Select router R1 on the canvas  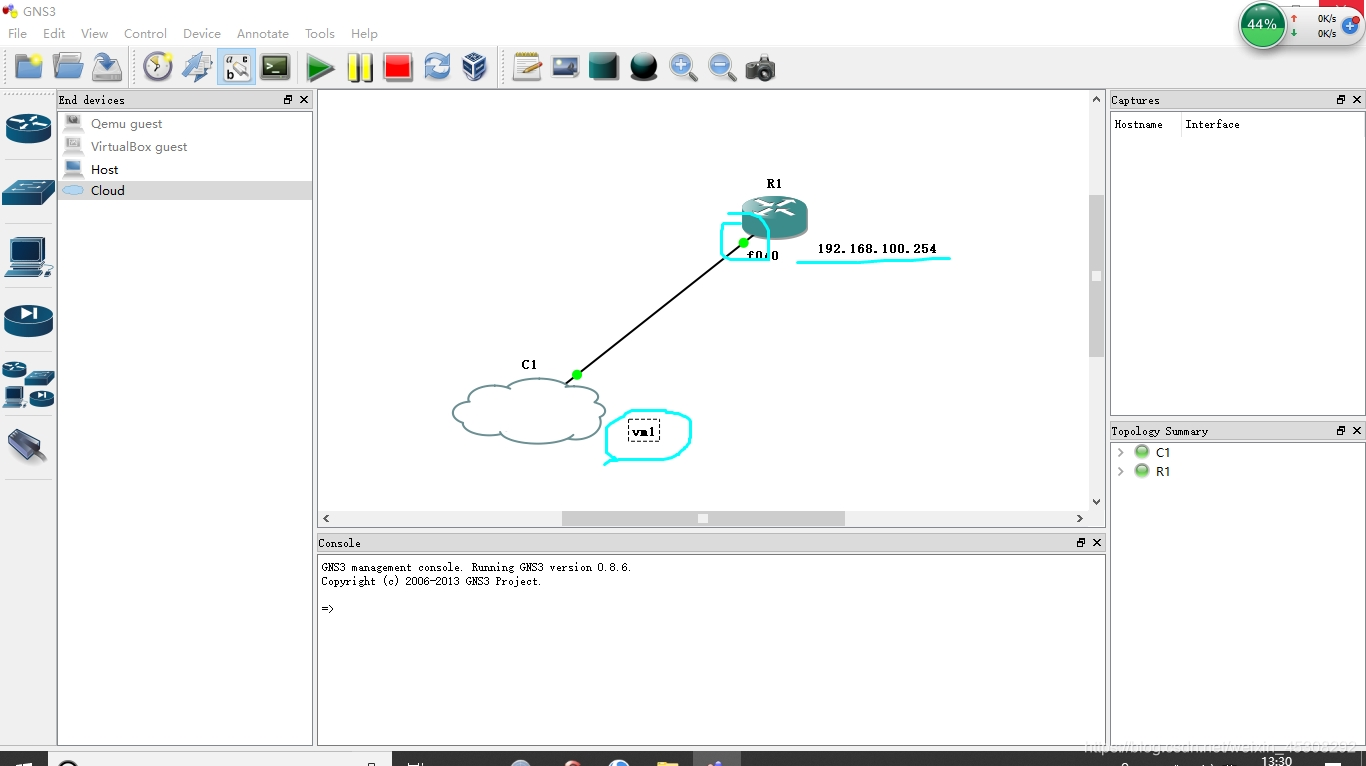[775, 216]
